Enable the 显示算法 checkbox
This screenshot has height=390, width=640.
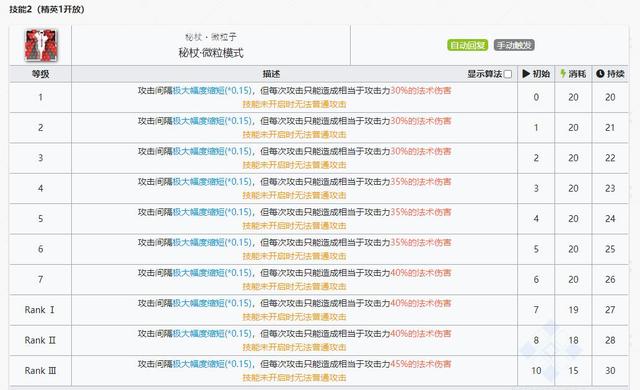pos(507,74)
